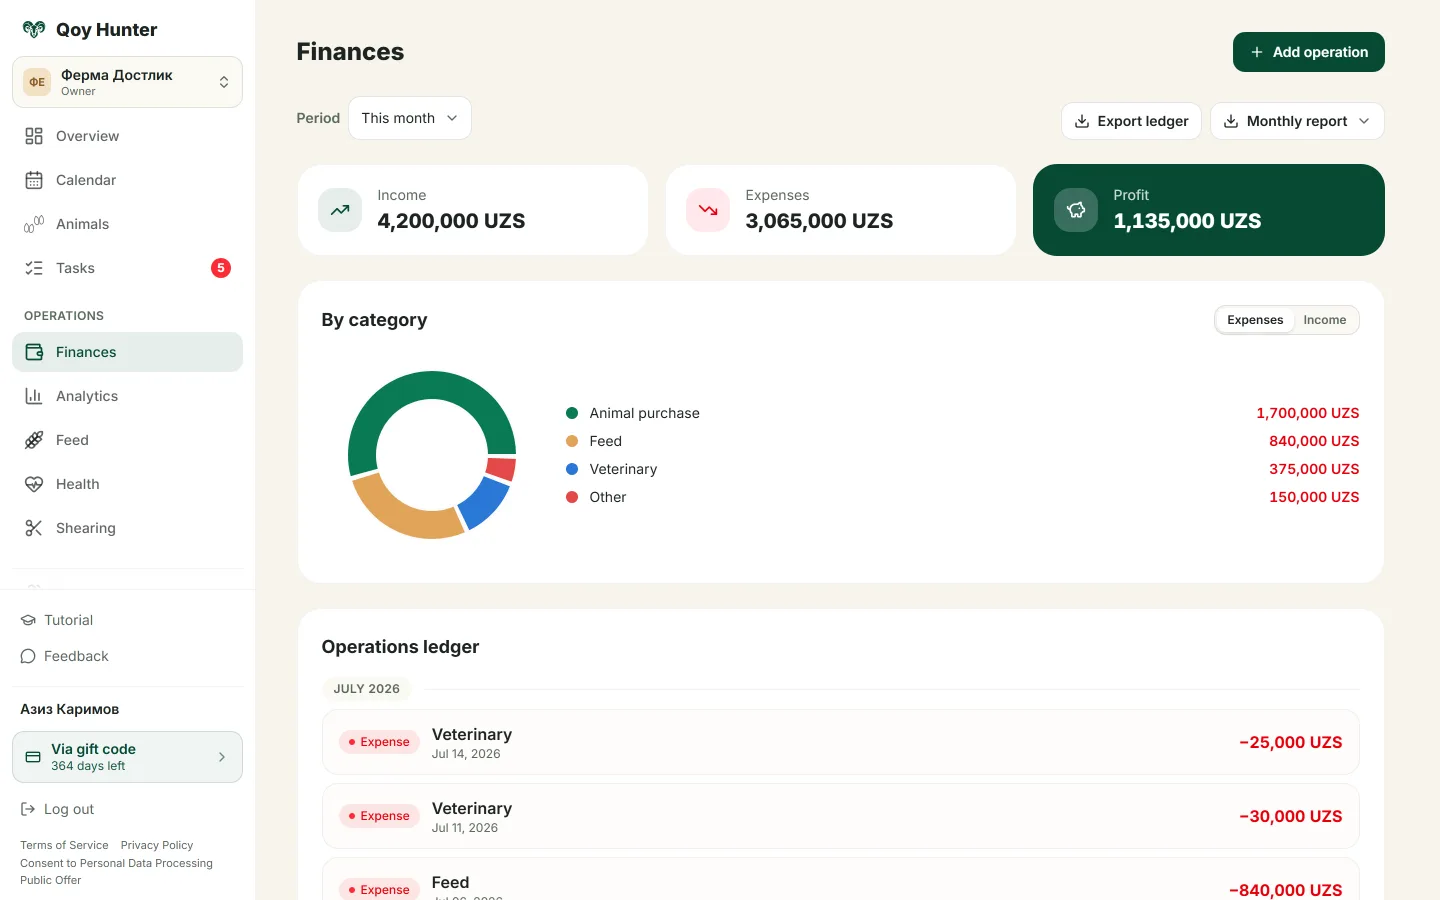1440x900 pixels.
Task: Click the 1,700,000 UZS category amount
Action: coord(1308,413)
